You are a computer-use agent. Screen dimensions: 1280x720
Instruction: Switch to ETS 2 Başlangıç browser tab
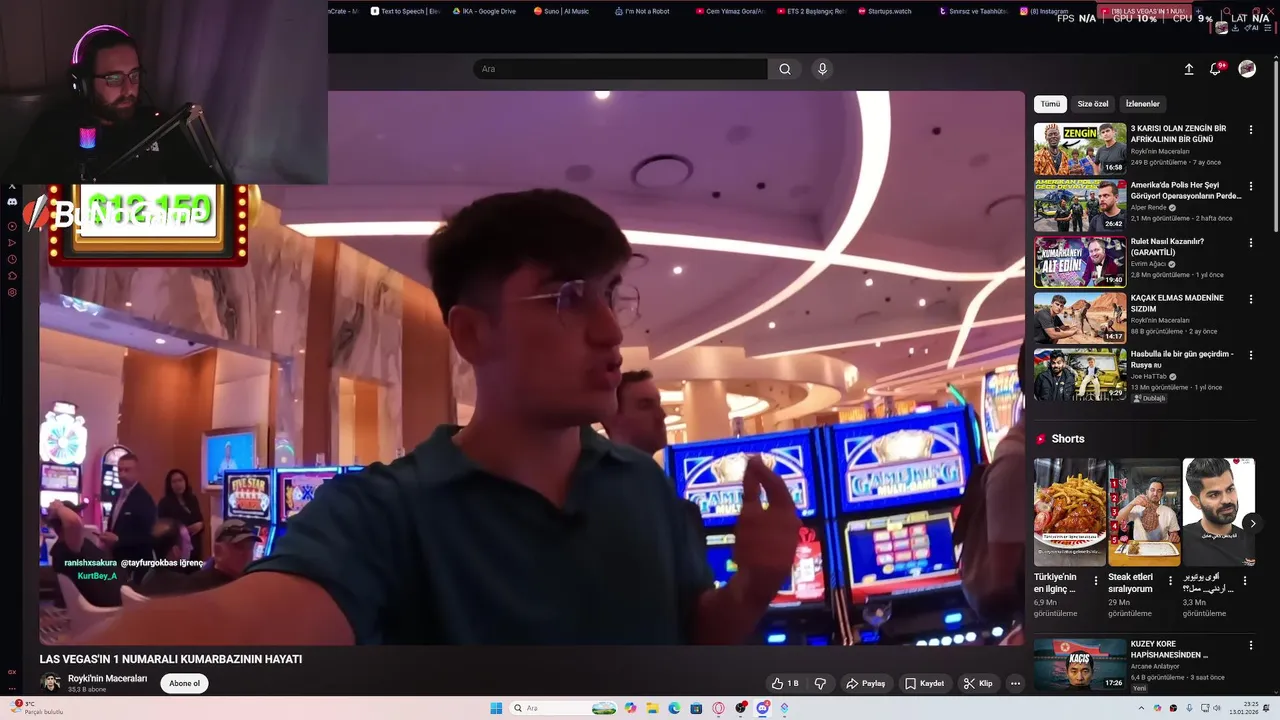coord(810,11)
